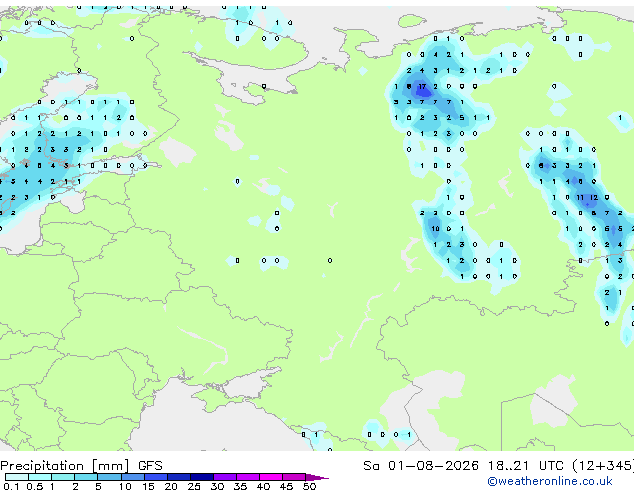Click the map precipitation value '12'
Viewport: 634px width, 490px height.
coord(594,198)
